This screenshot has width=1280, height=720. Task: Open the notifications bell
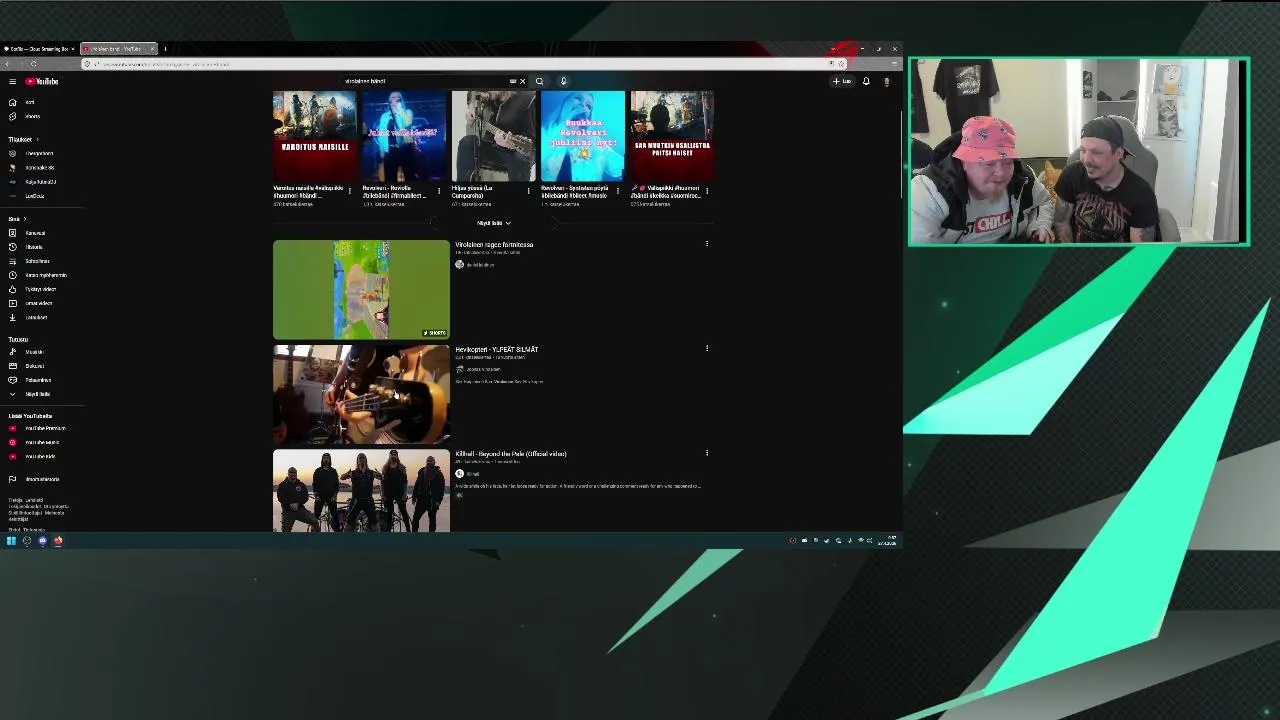[866, 81]
